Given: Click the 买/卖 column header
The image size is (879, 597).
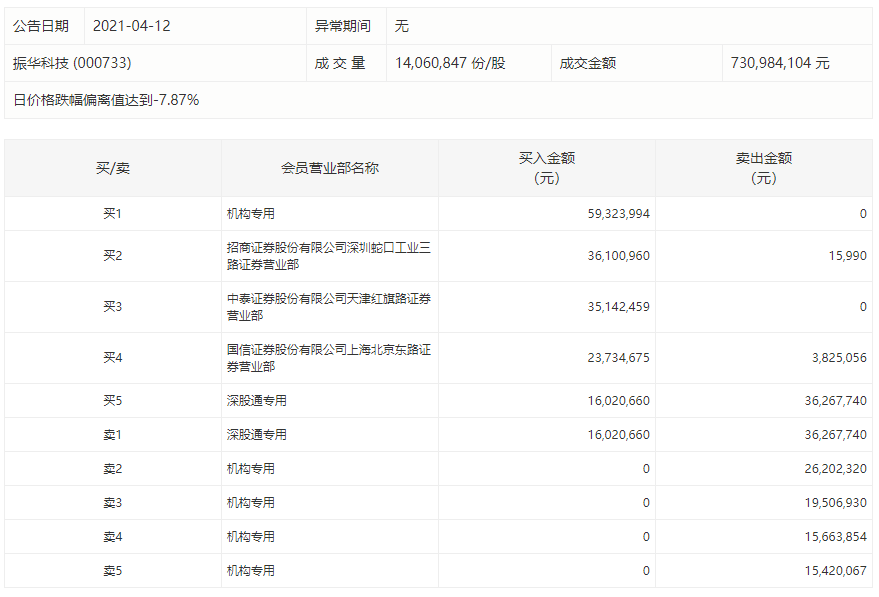Looking at the screenshot, I should click(113, 168).
